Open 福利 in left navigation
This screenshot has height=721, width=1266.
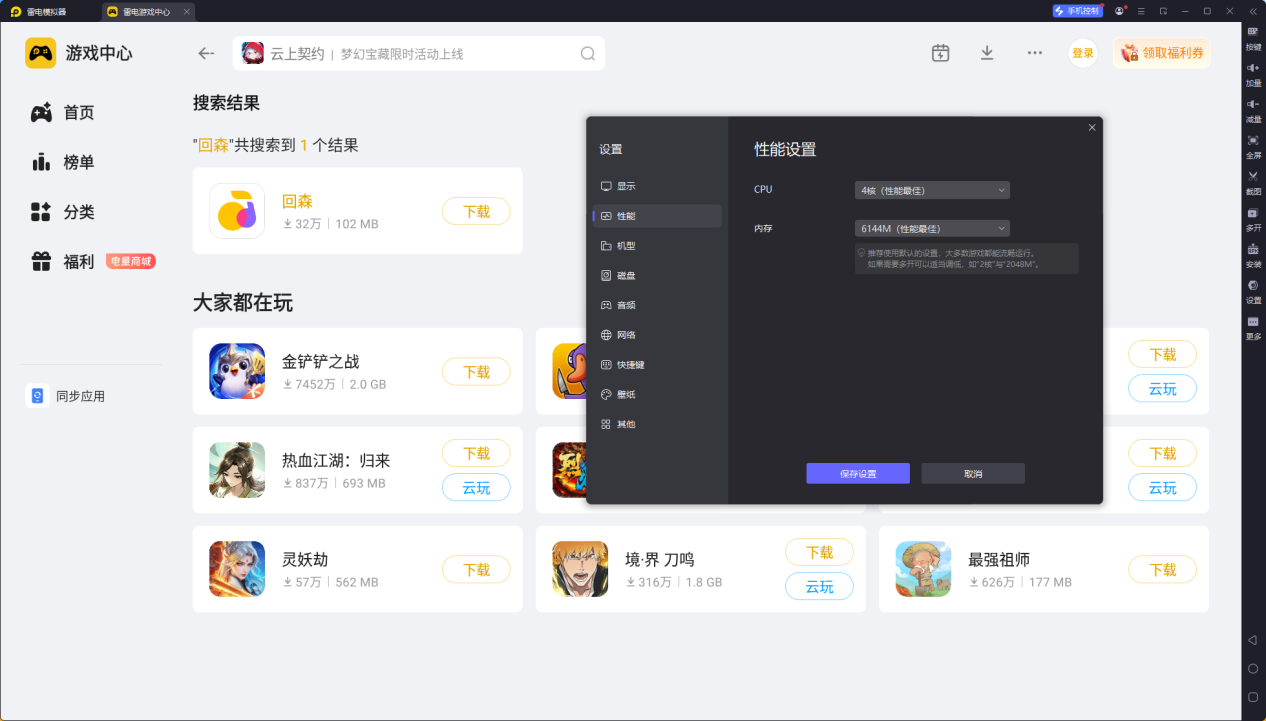63,262
